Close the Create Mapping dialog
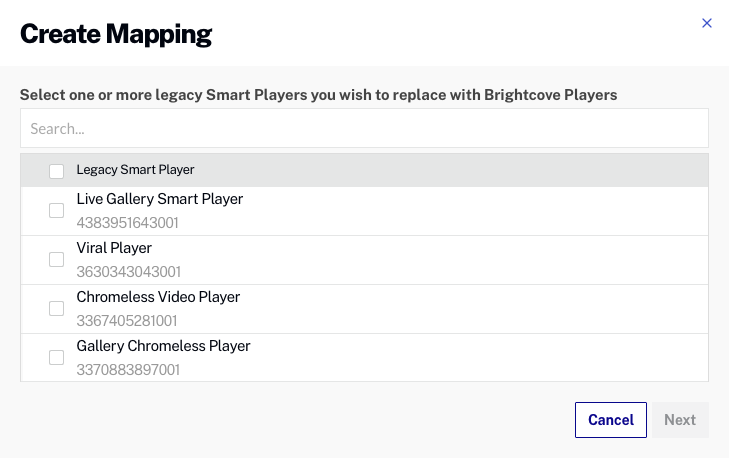Screen dimensions: 729x458 click(x=707, y=23)
